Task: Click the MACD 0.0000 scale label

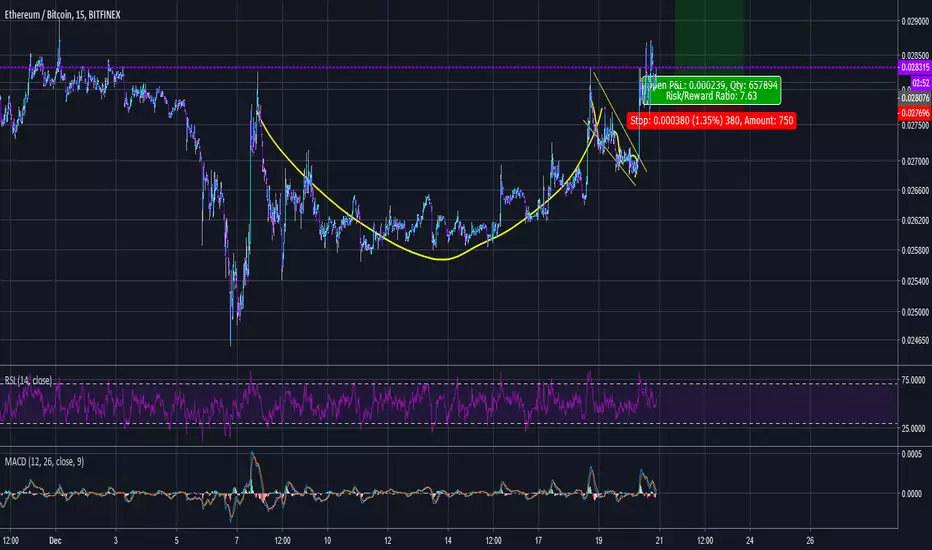Action: 912,494
